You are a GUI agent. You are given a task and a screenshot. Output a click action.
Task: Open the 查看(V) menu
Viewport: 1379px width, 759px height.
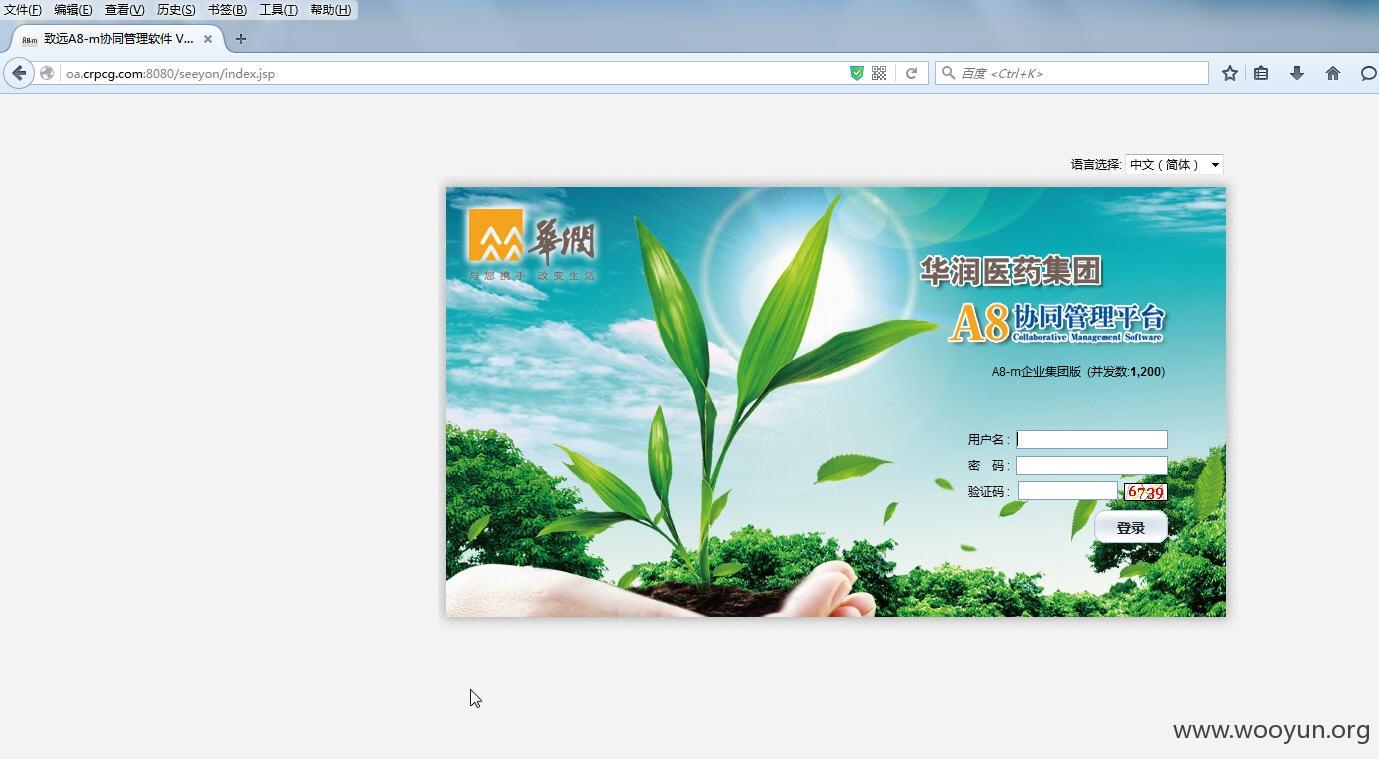click(x=125, y=10)
